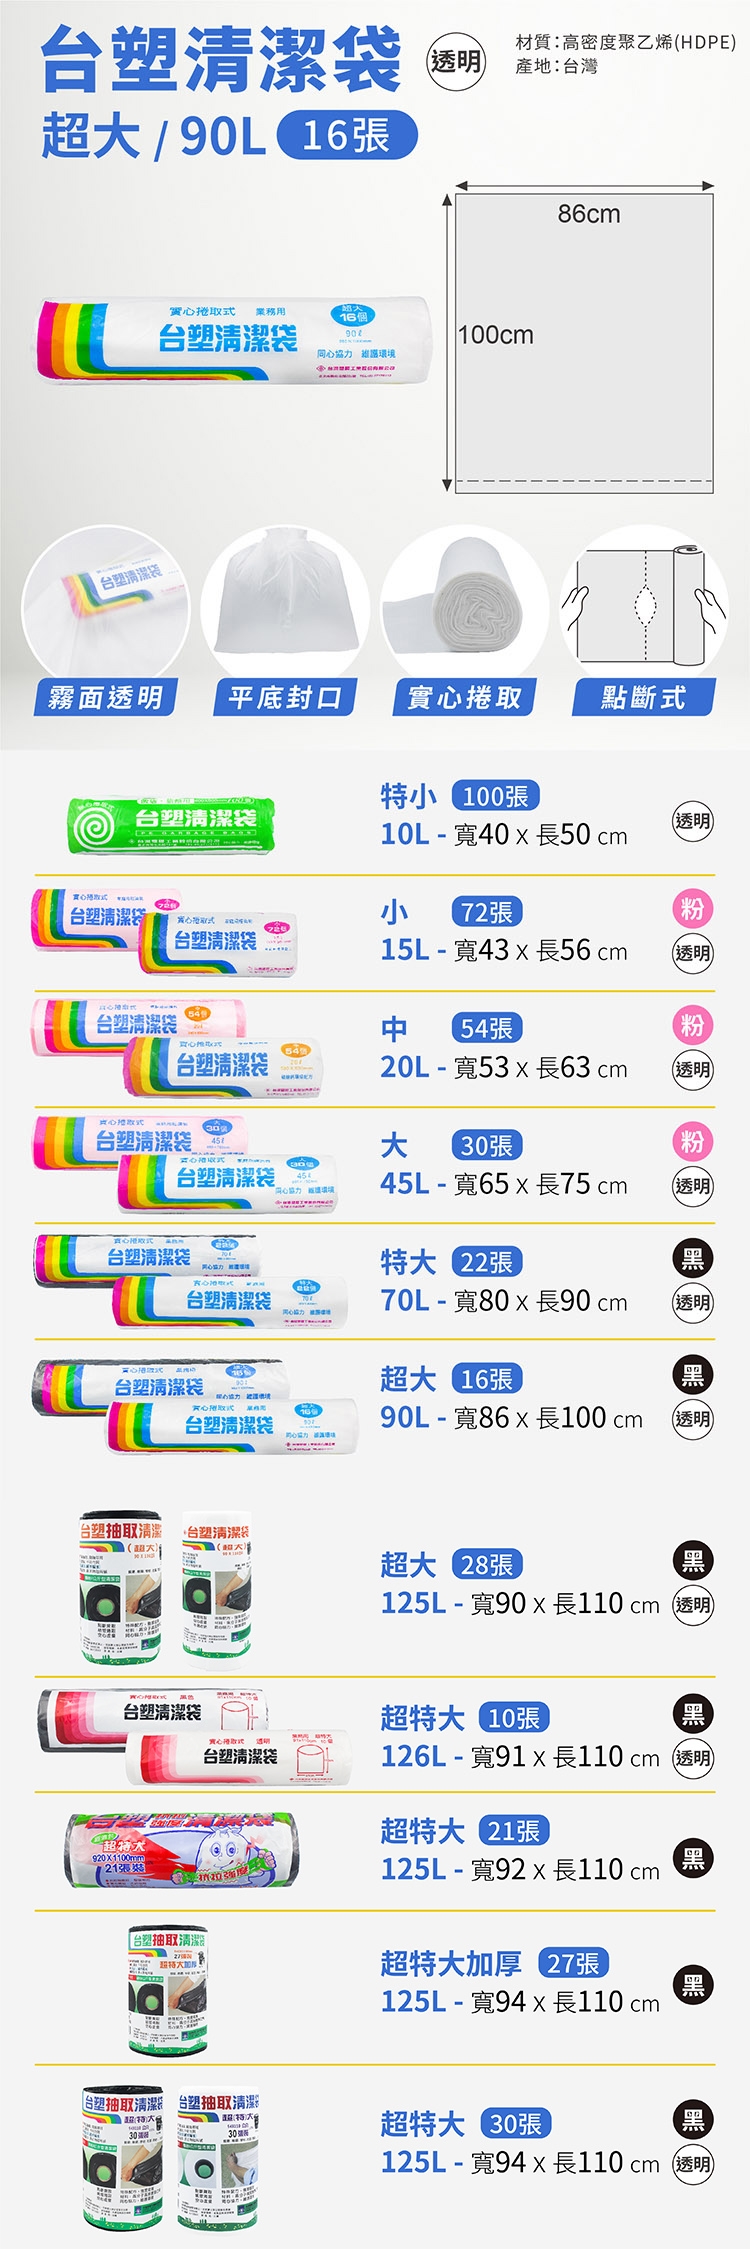Viewport: 750px width, 2249px height.
Task: Click the blue 16張 pill under the title
Action: pos(346,136)
